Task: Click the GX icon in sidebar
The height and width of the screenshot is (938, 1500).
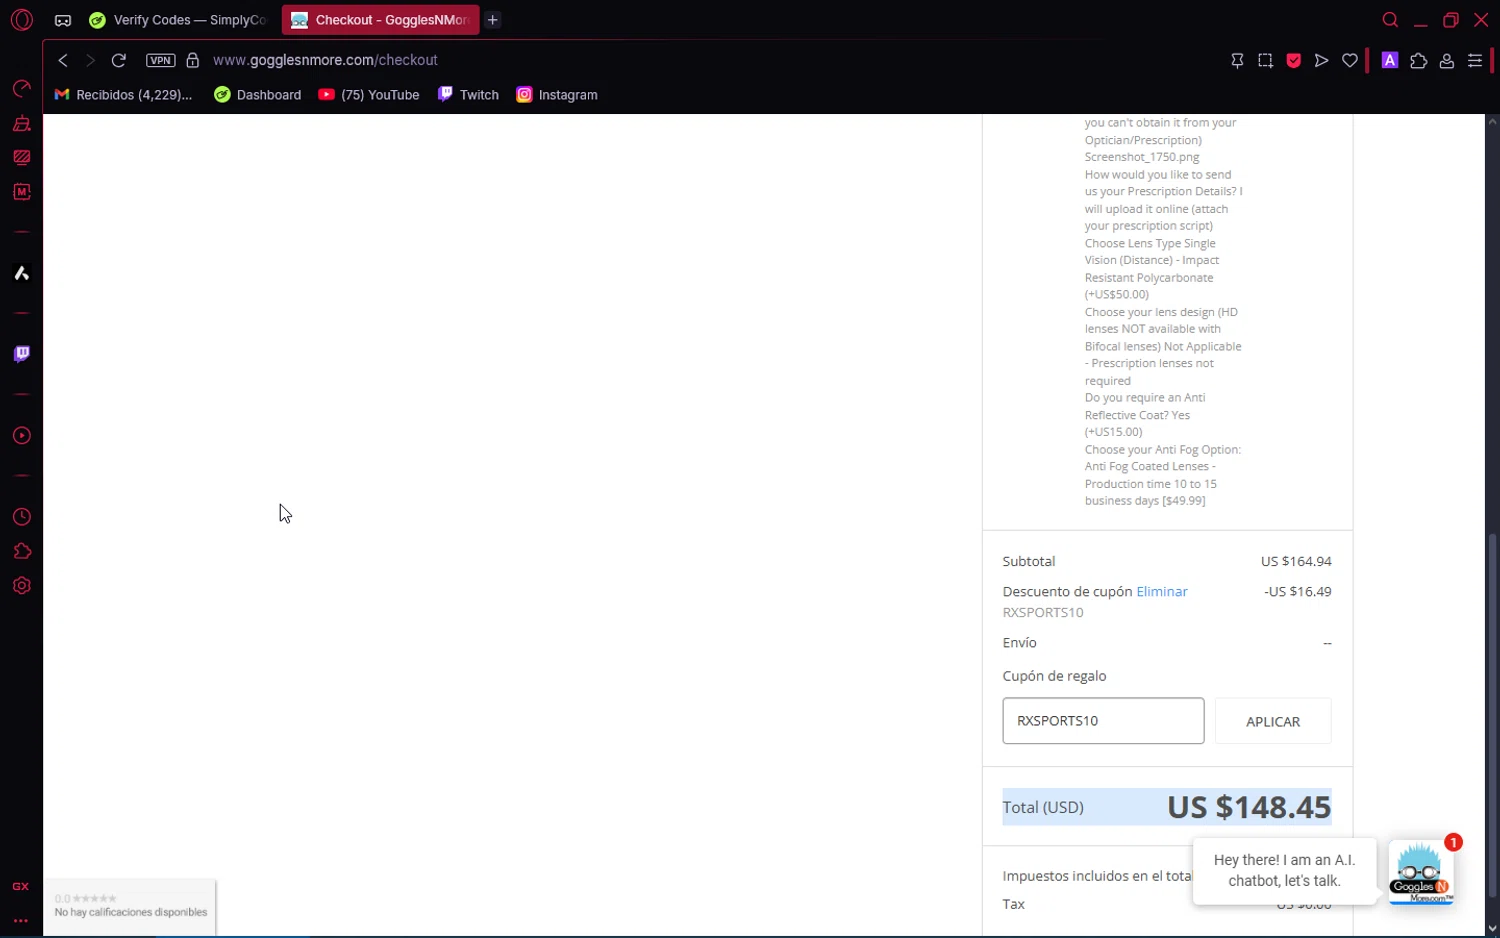Action: [20, 887]
